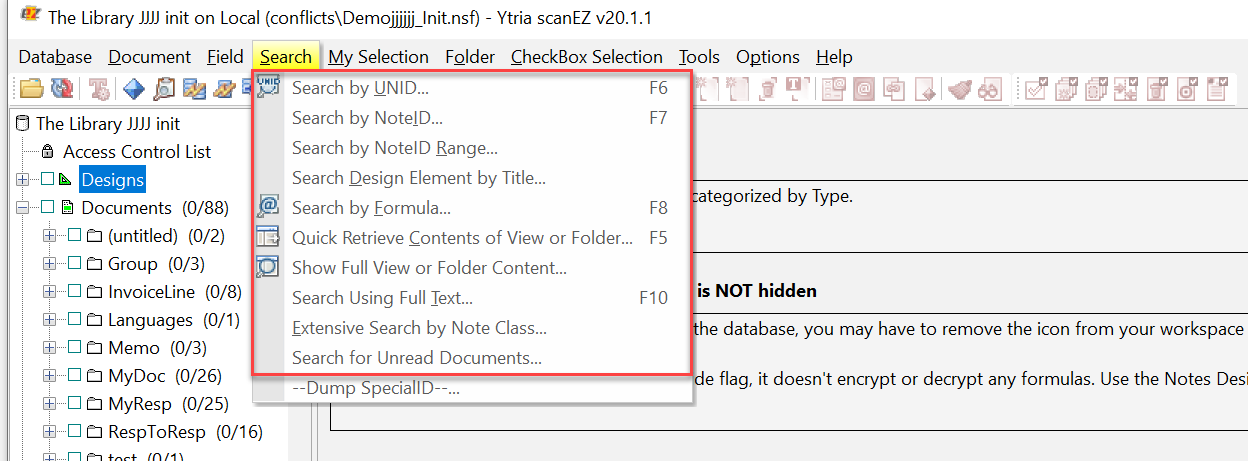
Task: Toggle the Memo folder checkbox
Action: pos(74,348)
